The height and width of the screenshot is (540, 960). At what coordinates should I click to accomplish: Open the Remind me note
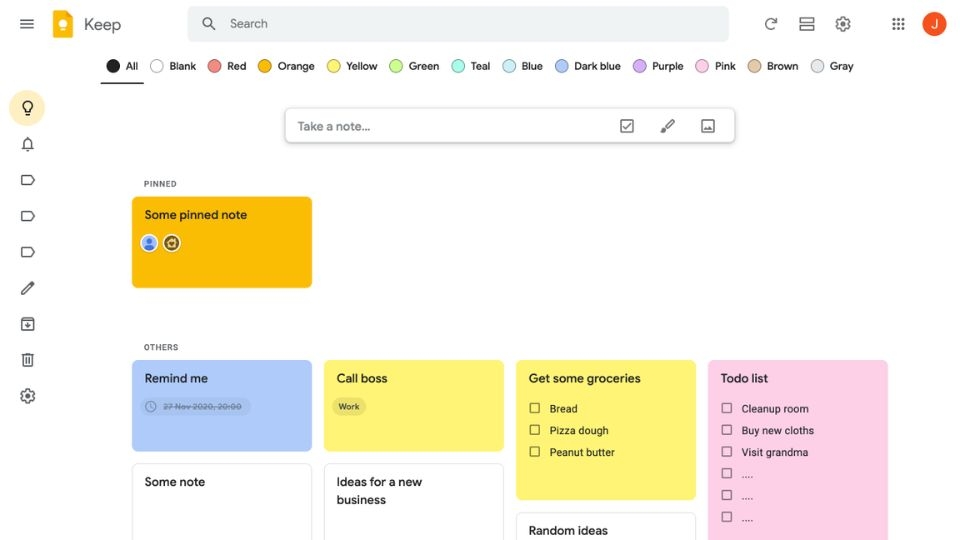[222, 405]
